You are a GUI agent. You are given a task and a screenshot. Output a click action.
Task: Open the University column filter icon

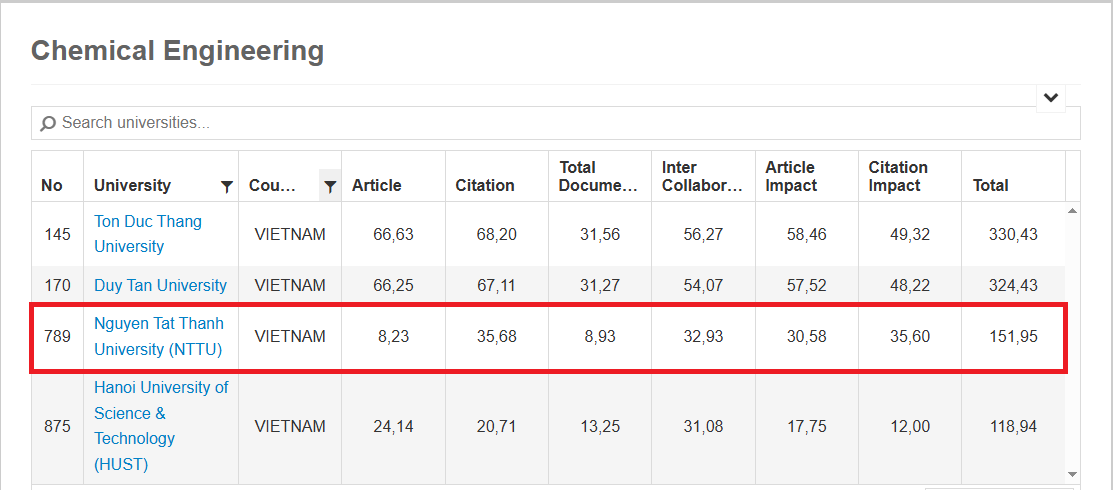tap(226, 186)
